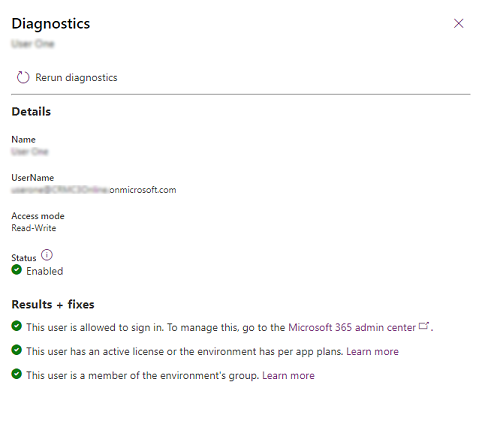The image size is (482, 421).
Task: Click green checkmark beside active license result
Action: (16, 350)
